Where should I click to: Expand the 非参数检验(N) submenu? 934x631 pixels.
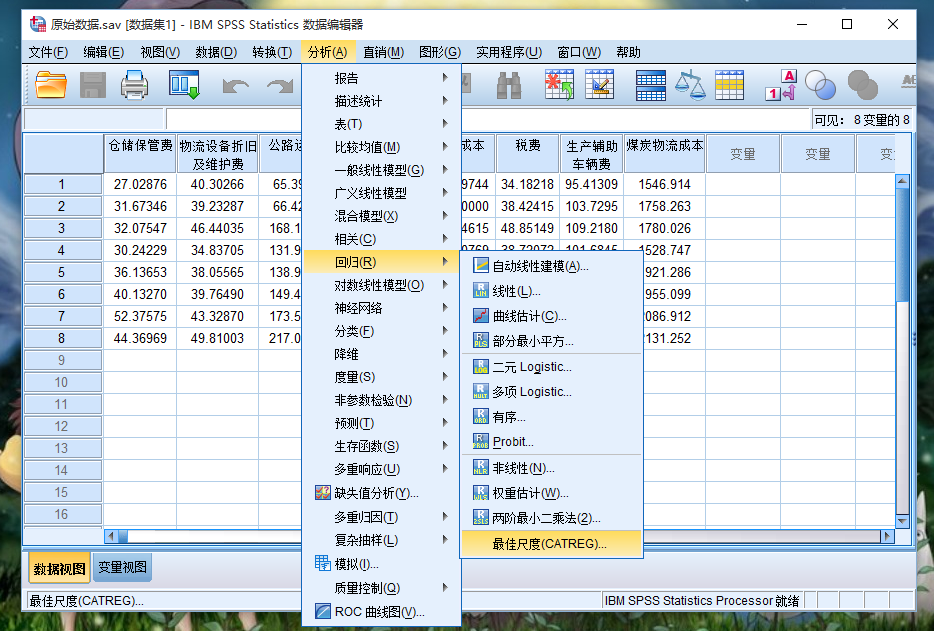381,400
